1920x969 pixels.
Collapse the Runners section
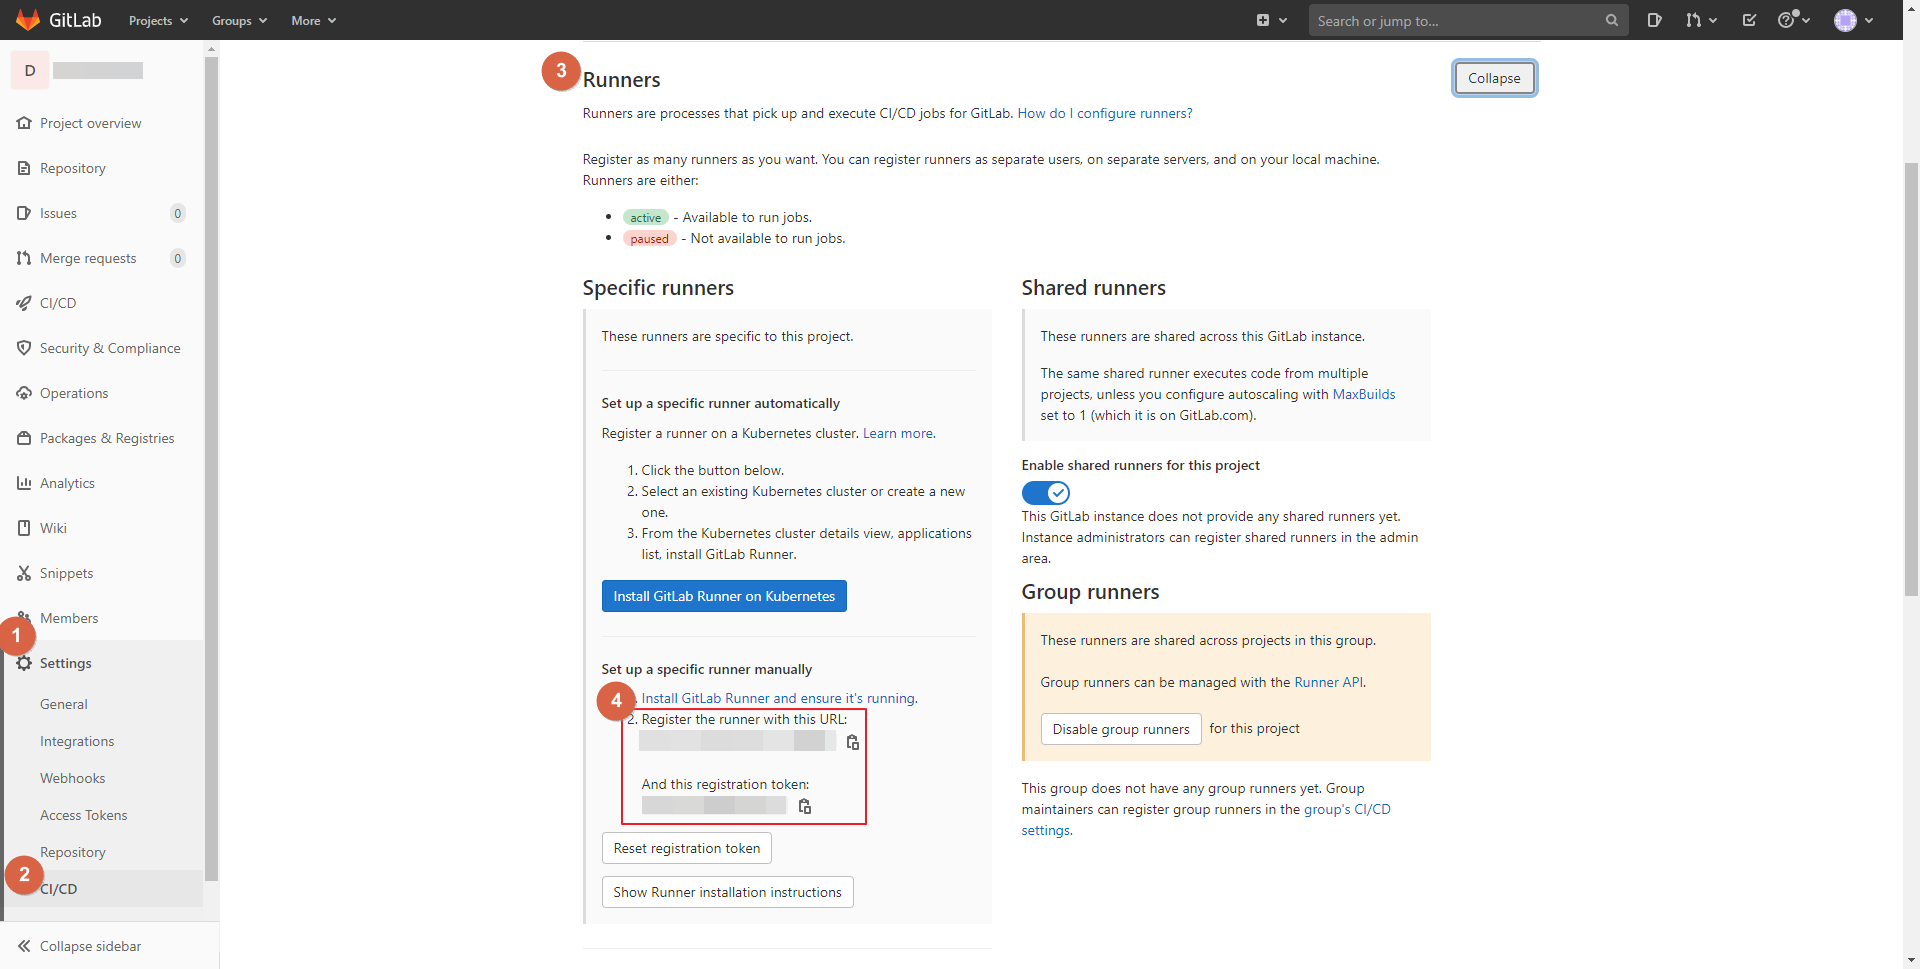(x=1494, y=78)
